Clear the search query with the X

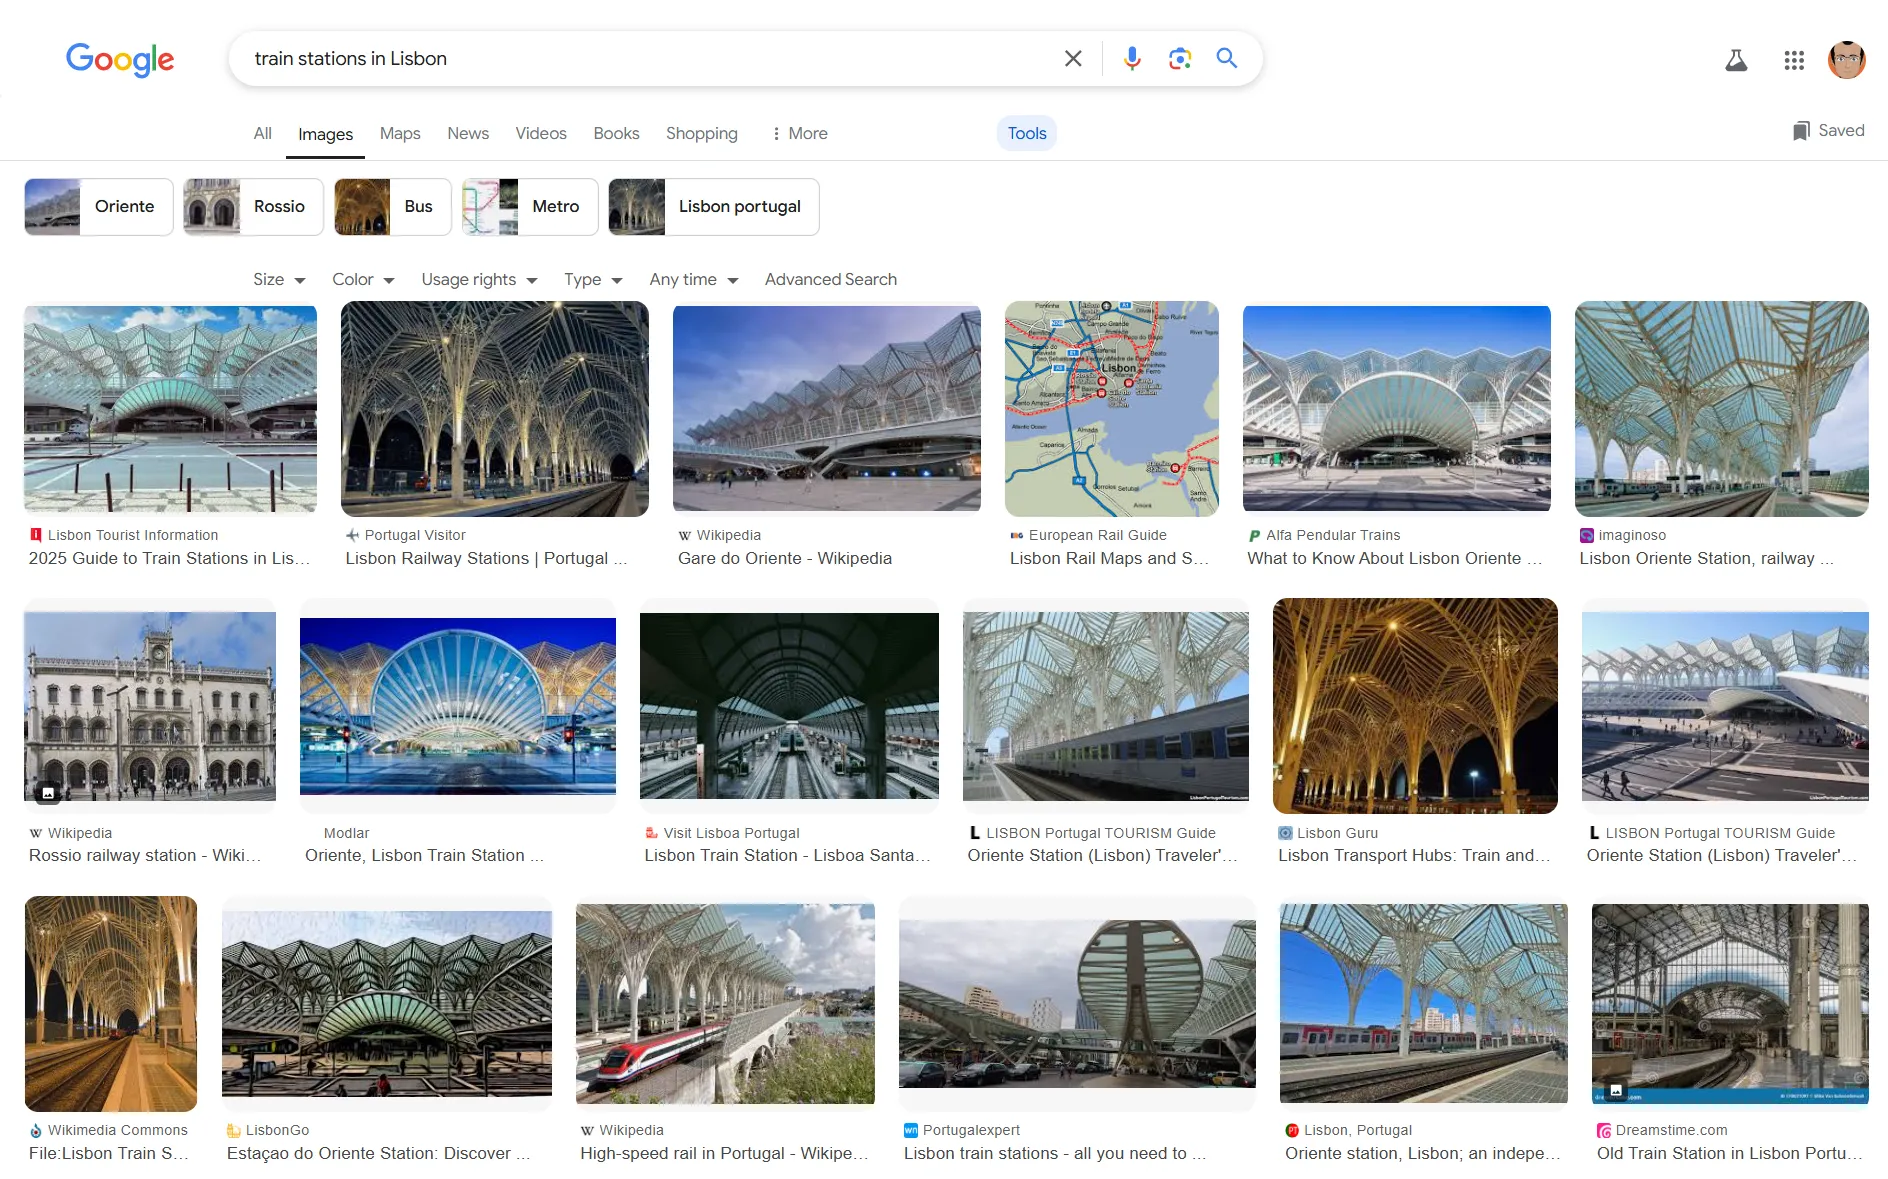click(1072, 58)
